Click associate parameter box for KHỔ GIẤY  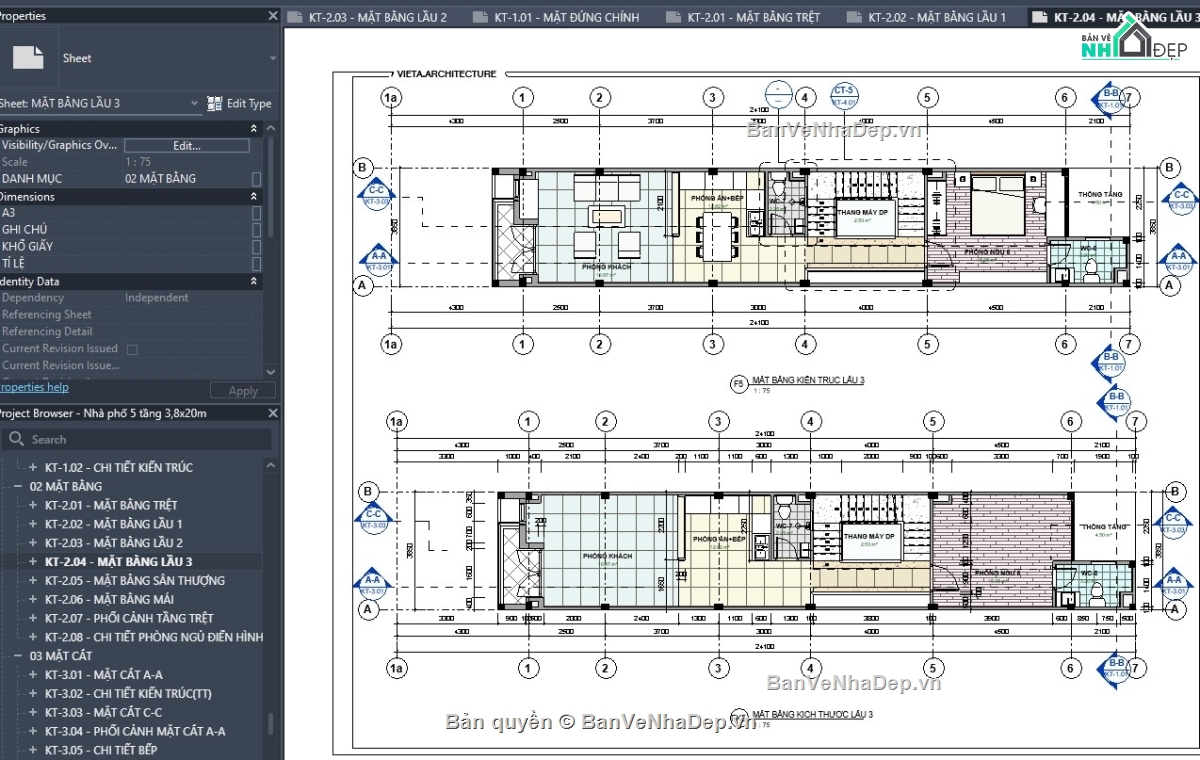click(x=257, y=247)
